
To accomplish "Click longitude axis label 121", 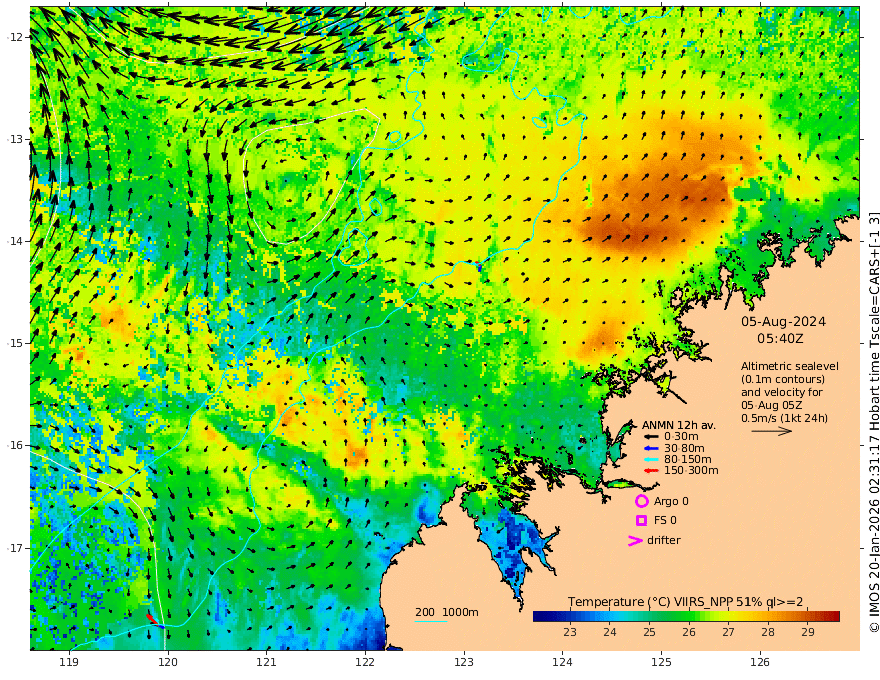I will (x=267, y=663).
